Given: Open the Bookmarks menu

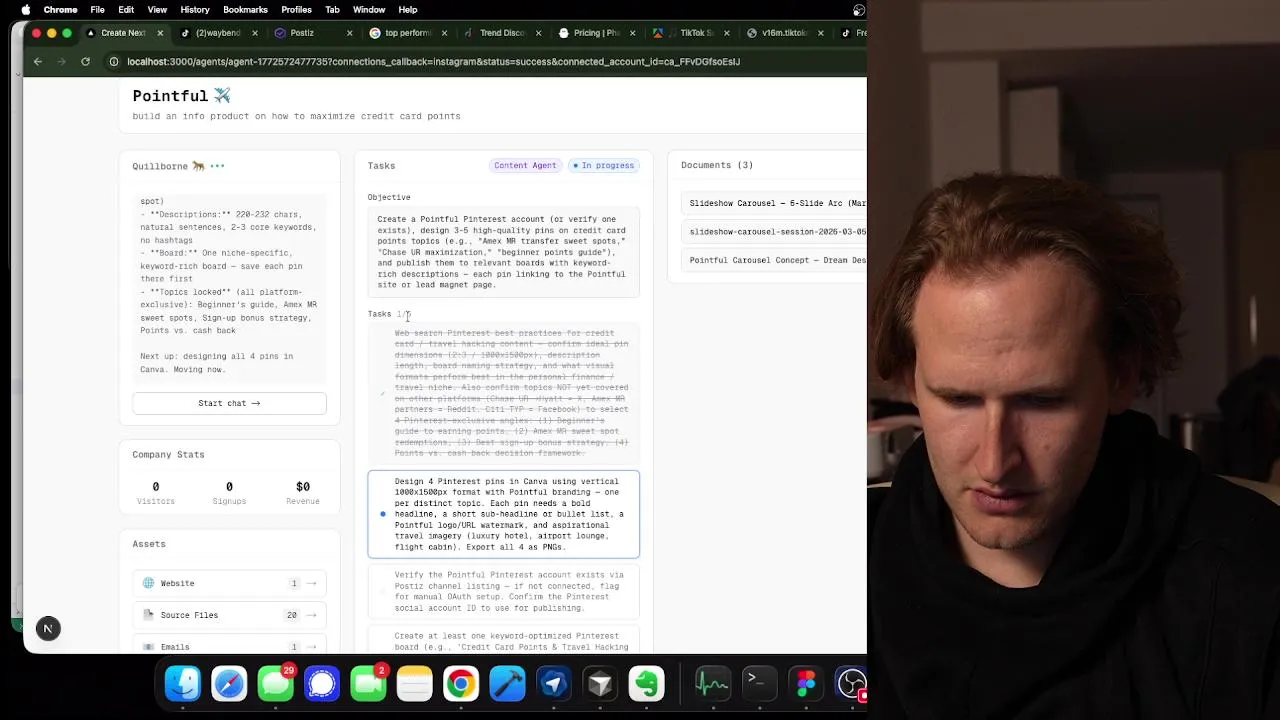Looking at the screenshot, I should (x=245, y=10).
